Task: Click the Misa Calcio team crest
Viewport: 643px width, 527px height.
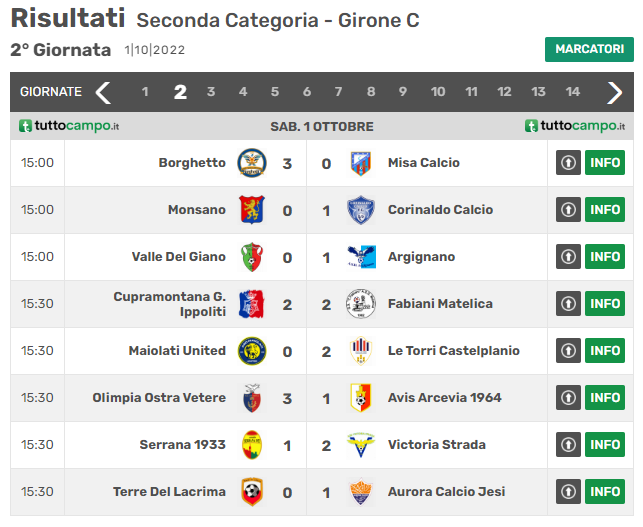Action: pos(361,163)
